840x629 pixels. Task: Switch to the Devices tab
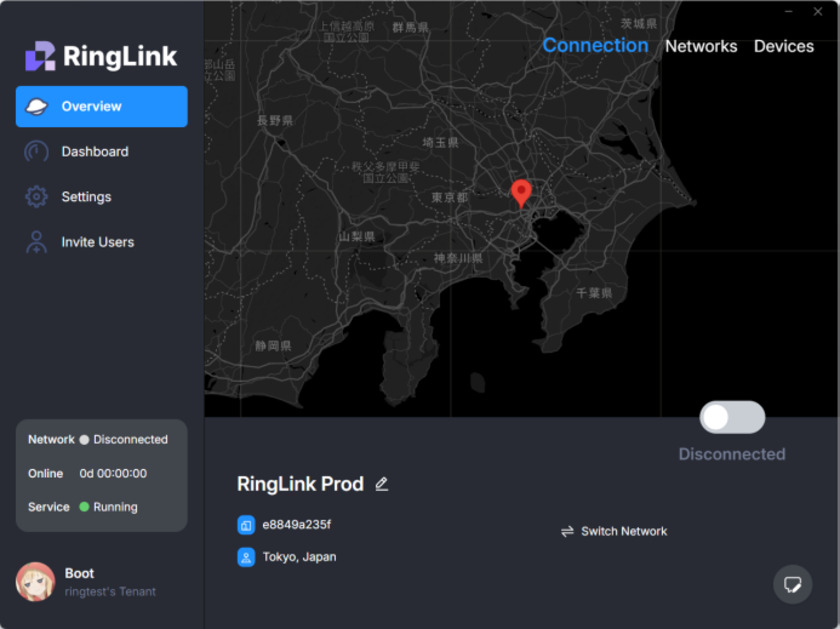[784, 47]
